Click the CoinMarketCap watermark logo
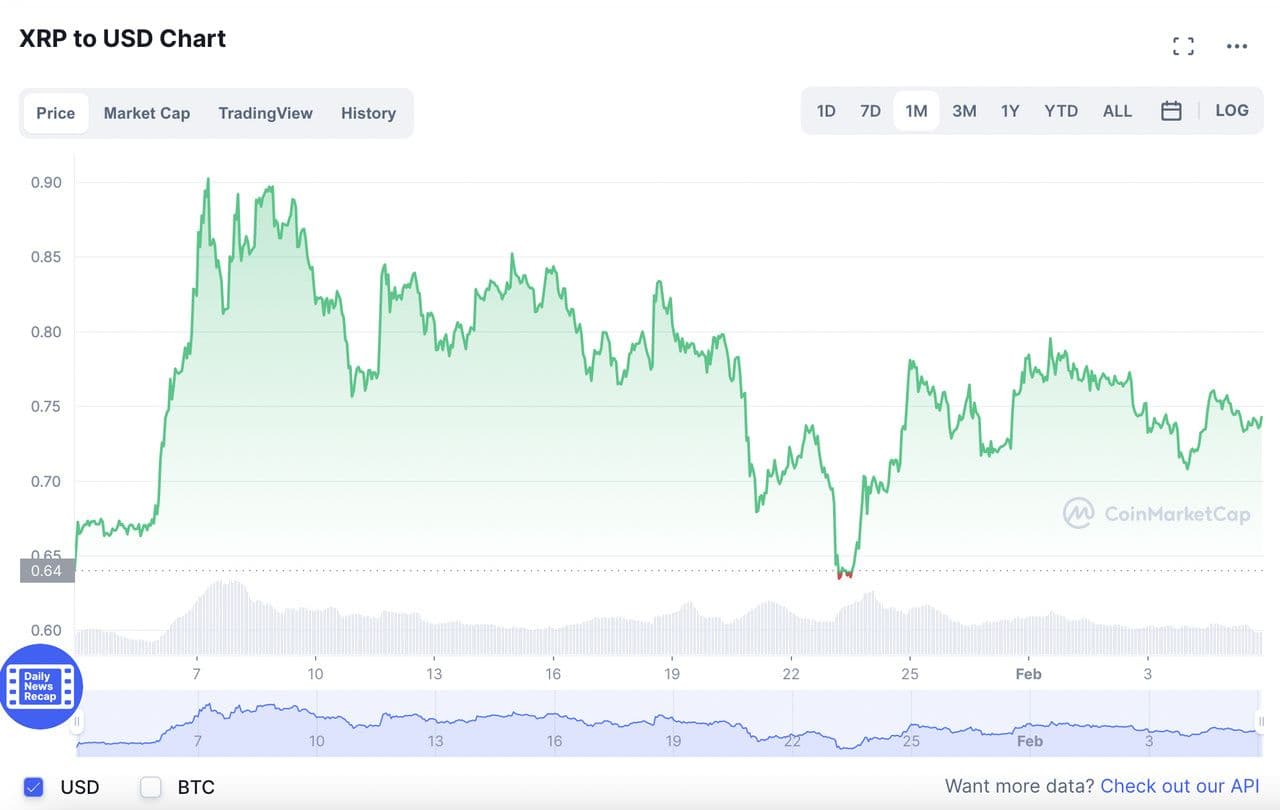 point(1157,514)
